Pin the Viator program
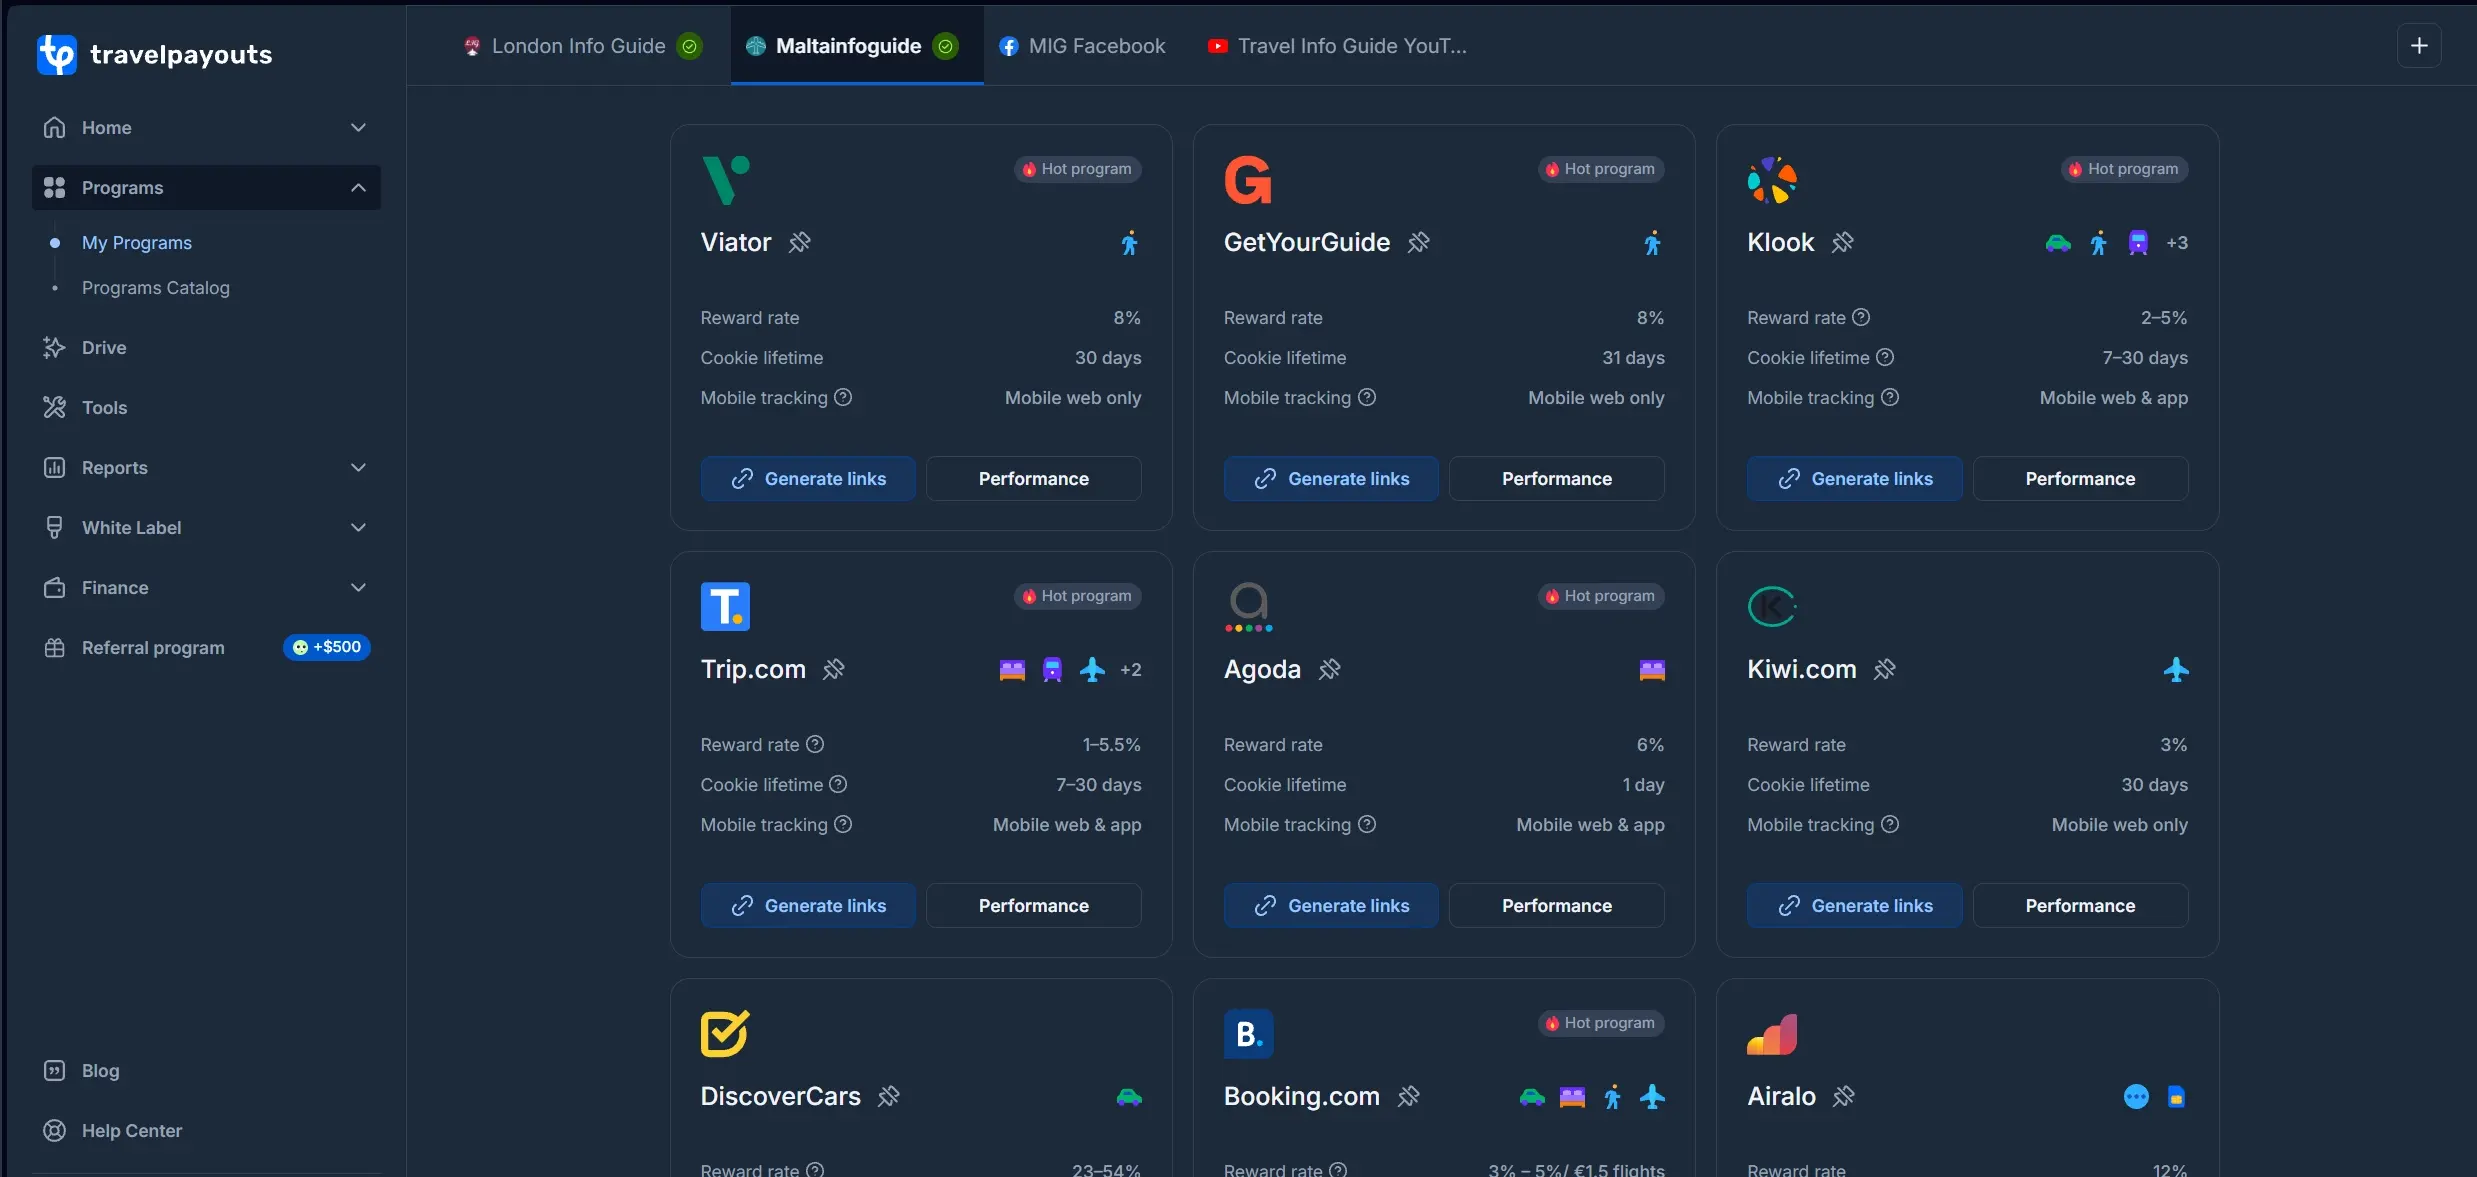 point(799,242)
